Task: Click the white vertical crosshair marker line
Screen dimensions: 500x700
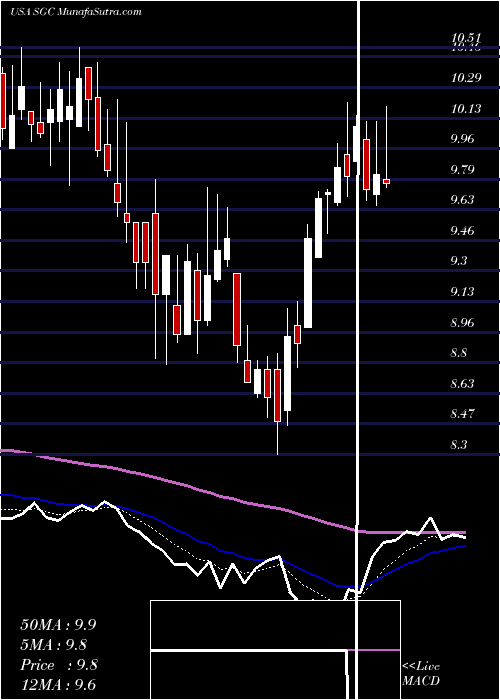Action: [x=358, y=350]
